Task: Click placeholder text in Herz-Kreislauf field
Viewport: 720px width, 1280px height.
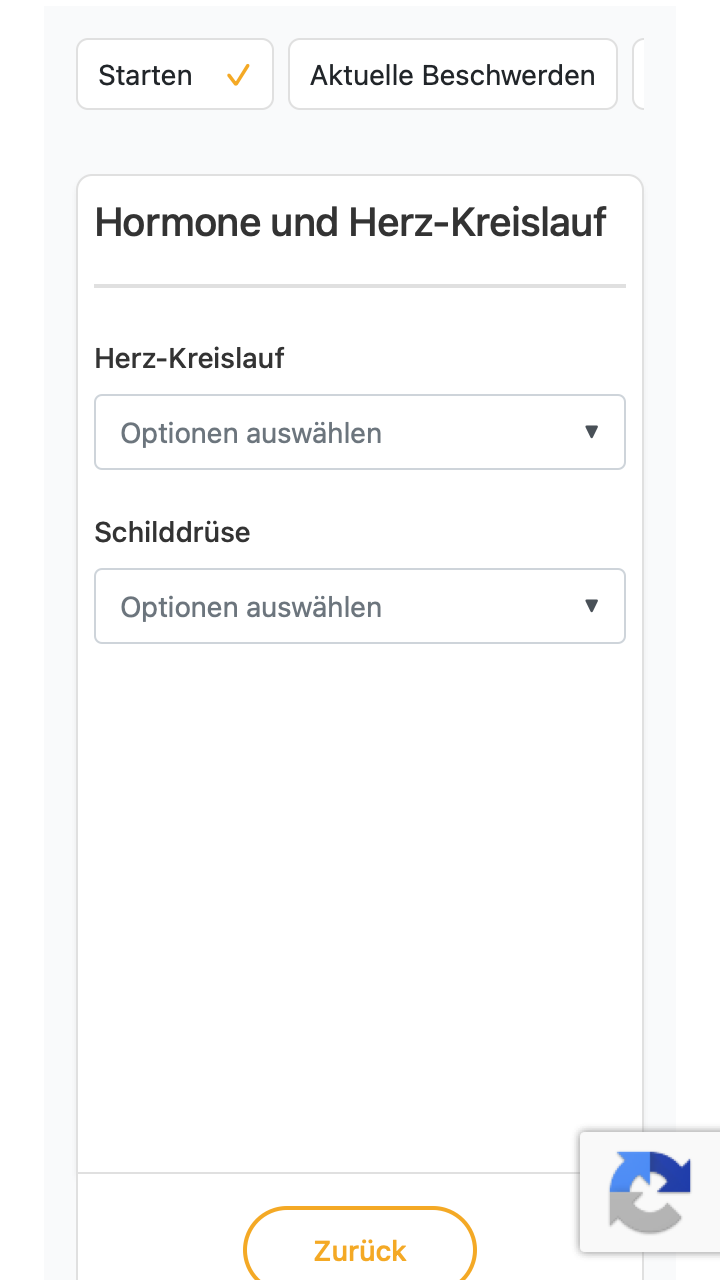Action: tap(251, 433)
